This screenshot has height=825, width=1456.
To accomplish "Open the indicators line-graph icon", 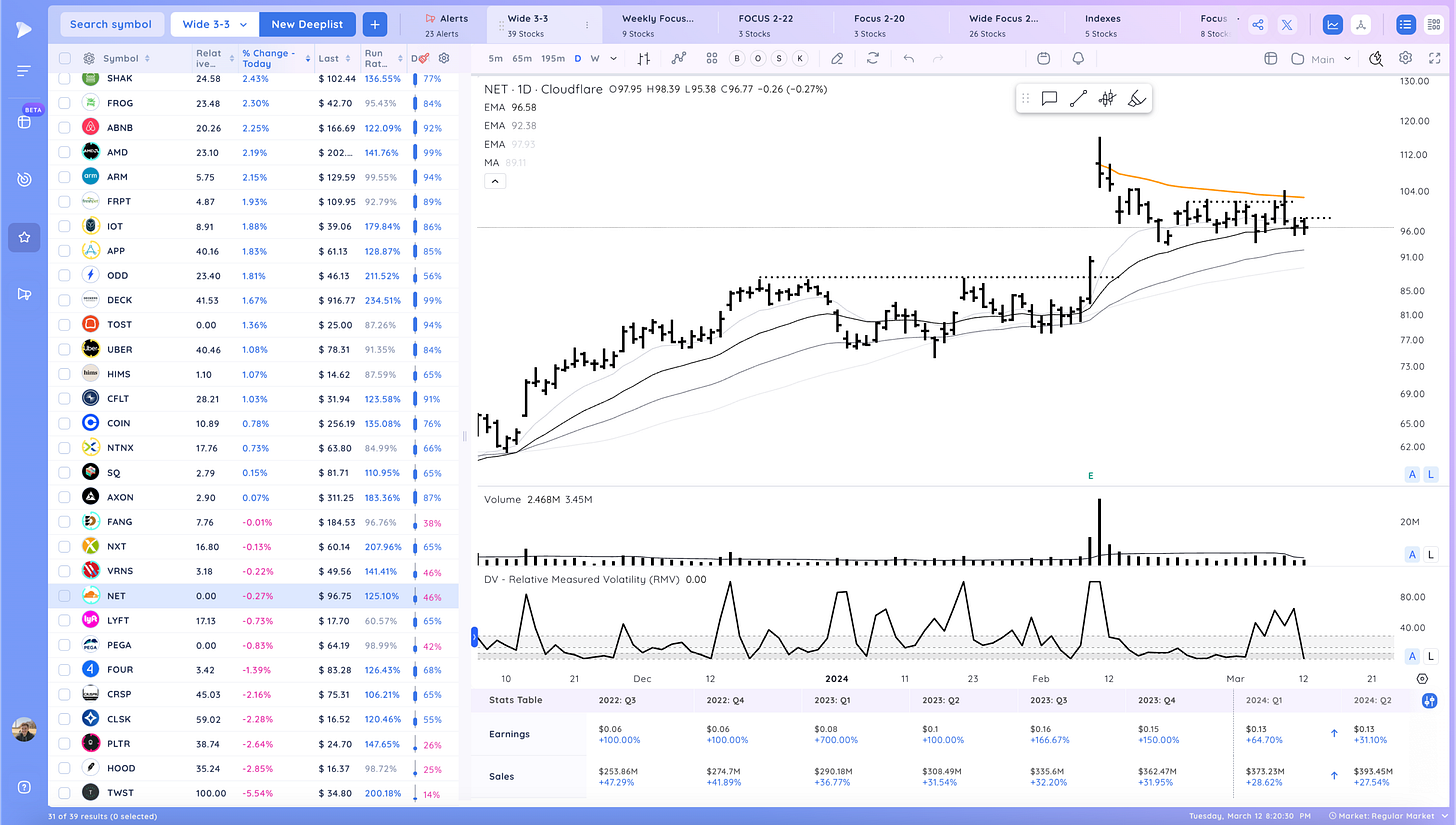I will pos(679,58).
